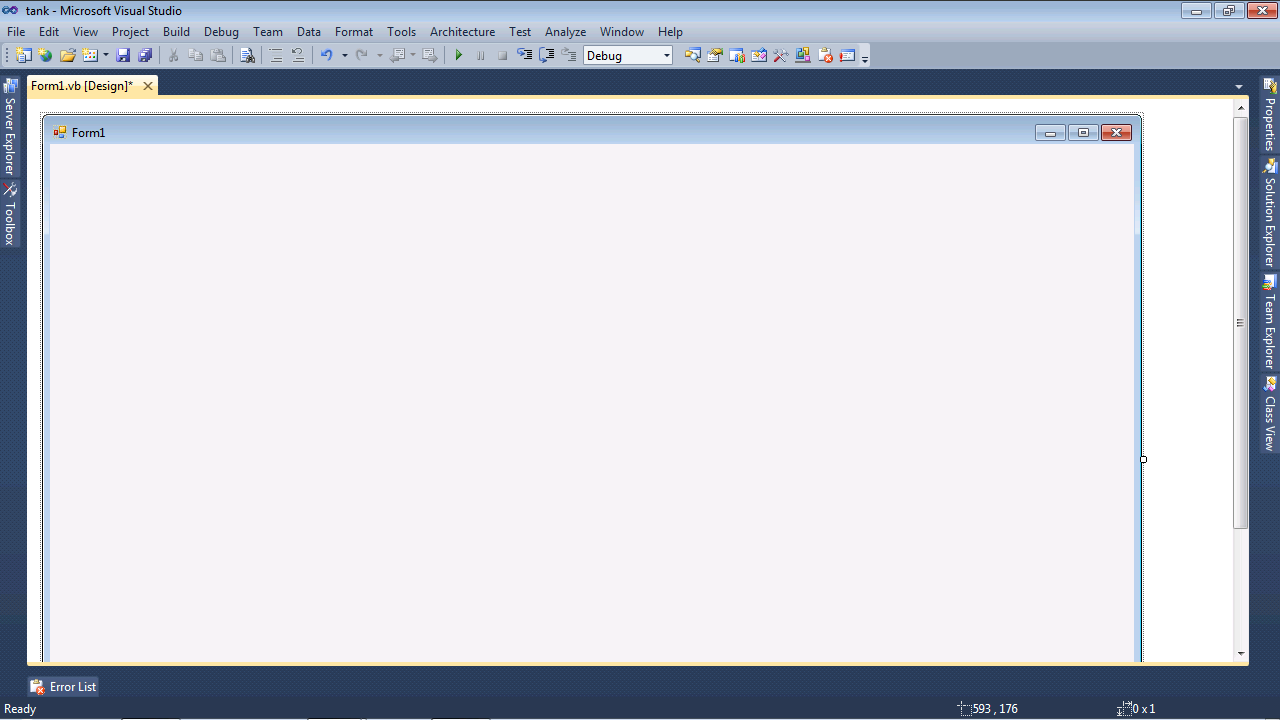Click the Save All icon
The height and width of the screenshot is (720, 1280).
coord(145,56)
